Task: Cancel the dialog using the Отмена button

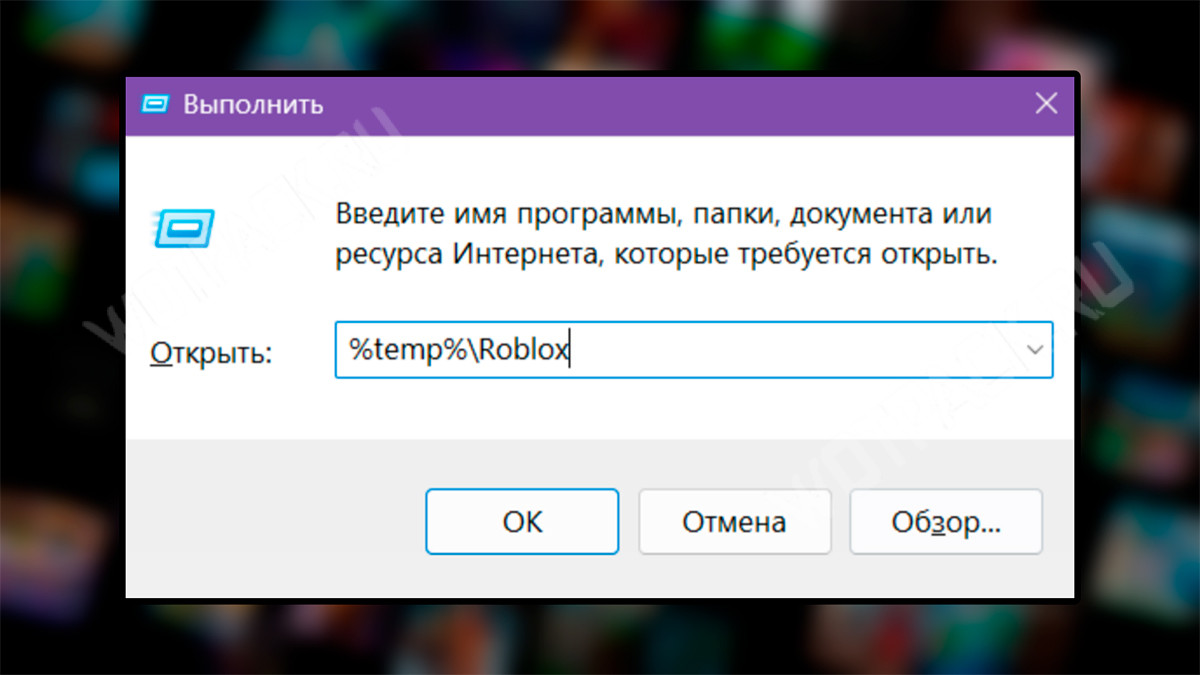Action: (734, 521)
